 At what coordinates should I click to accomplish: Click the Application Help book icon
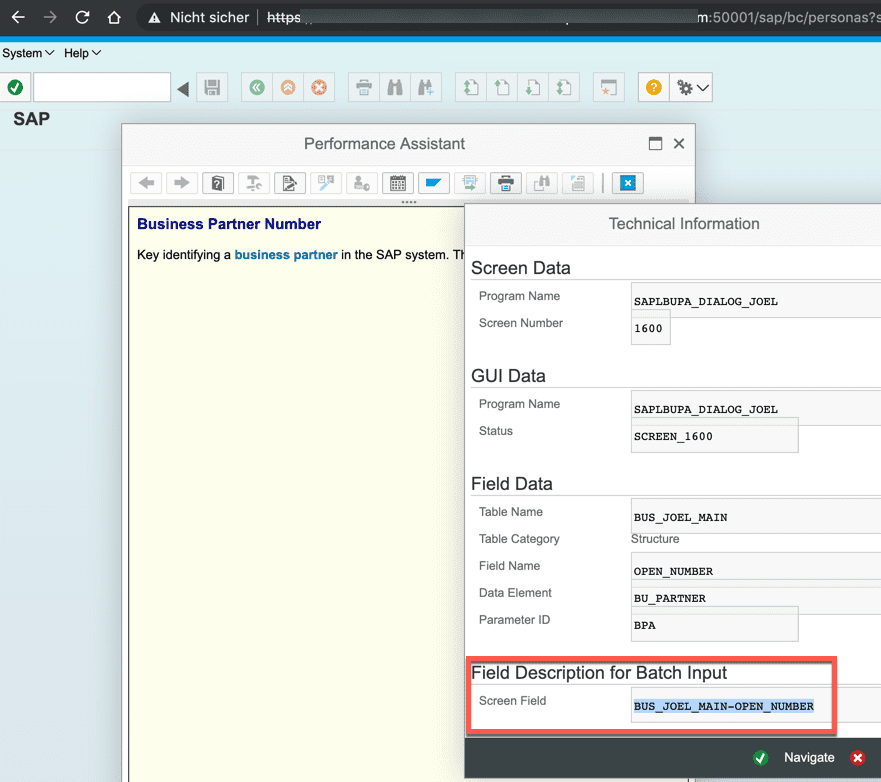(217, 183)
